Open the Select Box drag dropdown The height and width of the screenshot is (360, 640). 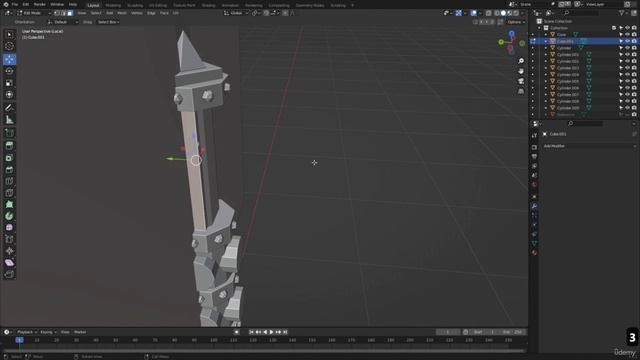(108, 22)
